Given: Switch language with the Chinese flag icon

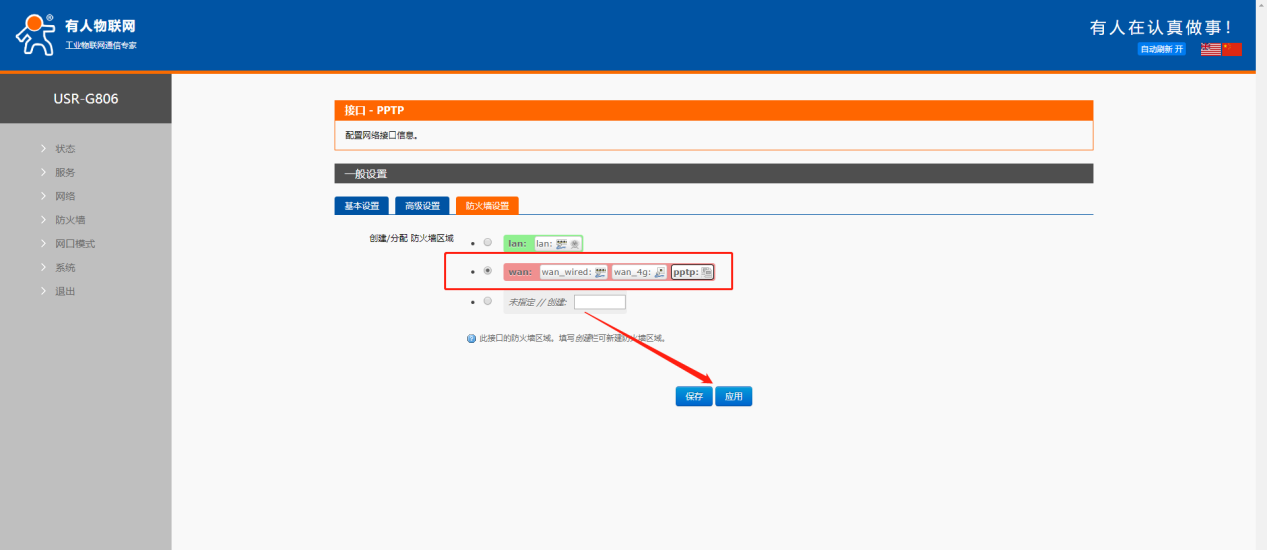Looking at the screenshot, I should coord(1232,49).
